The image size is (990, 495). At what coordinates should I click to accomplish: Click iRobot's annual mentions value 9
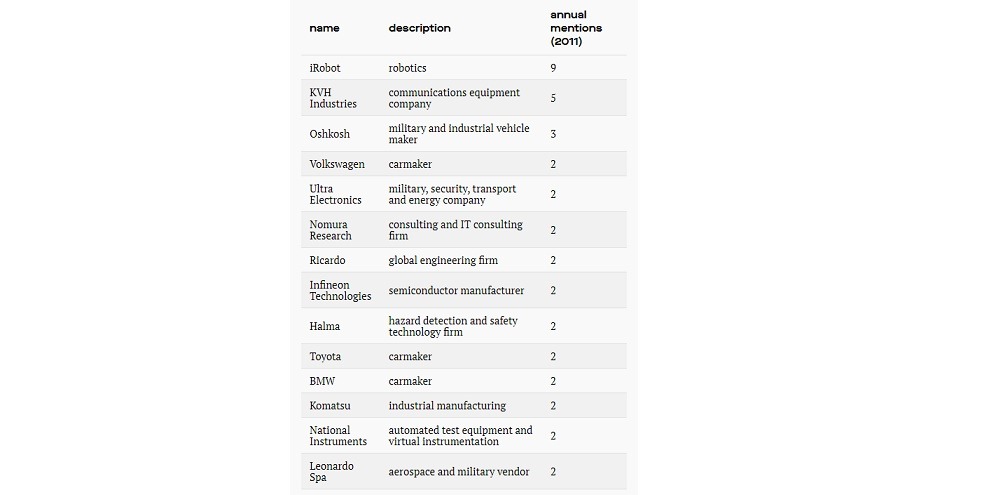(553, 68)
